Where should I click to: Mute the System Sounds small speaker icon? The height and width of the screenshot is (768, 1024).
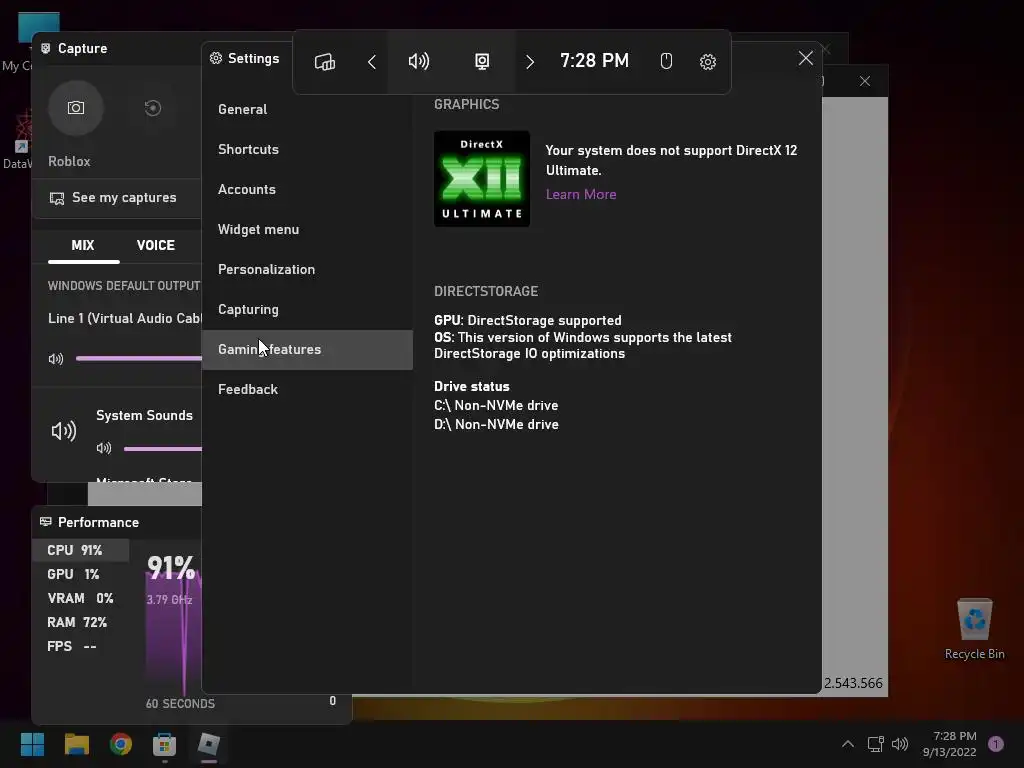[104, 448]
